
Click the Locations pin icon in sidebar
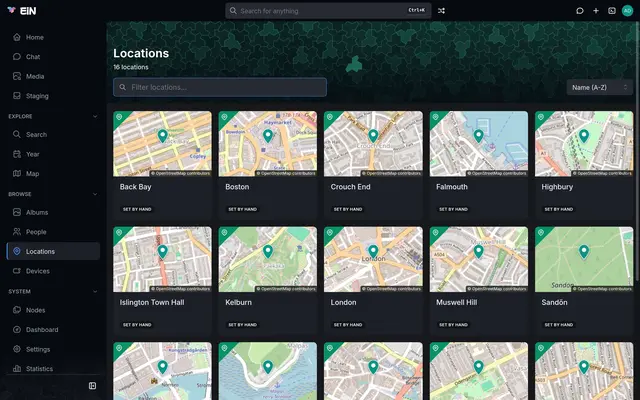coord(17,251)
